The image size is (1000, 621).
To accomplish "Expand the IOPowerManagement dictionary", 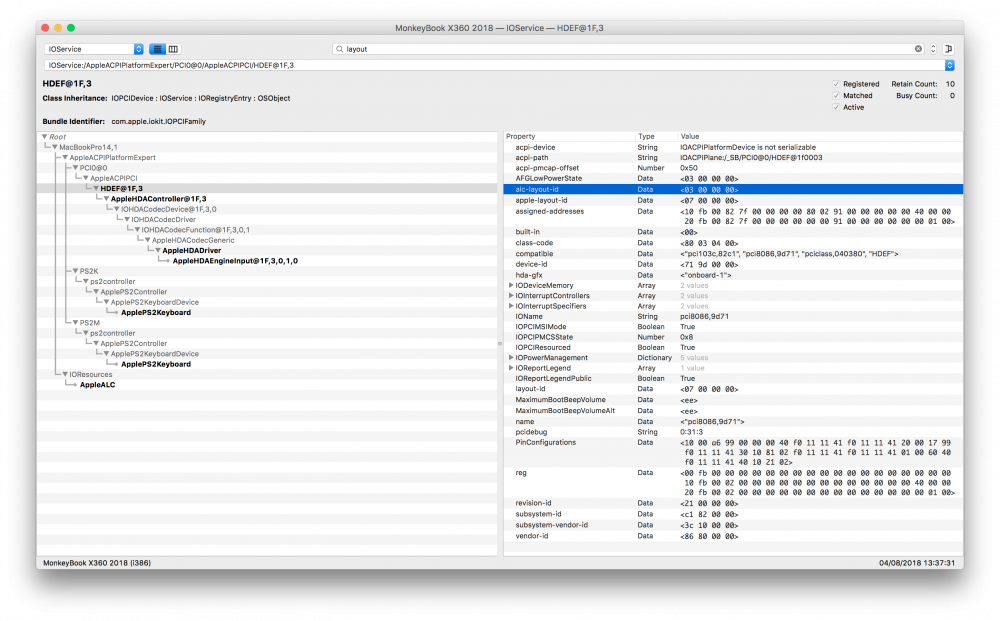I will click(x=511, y=358).
